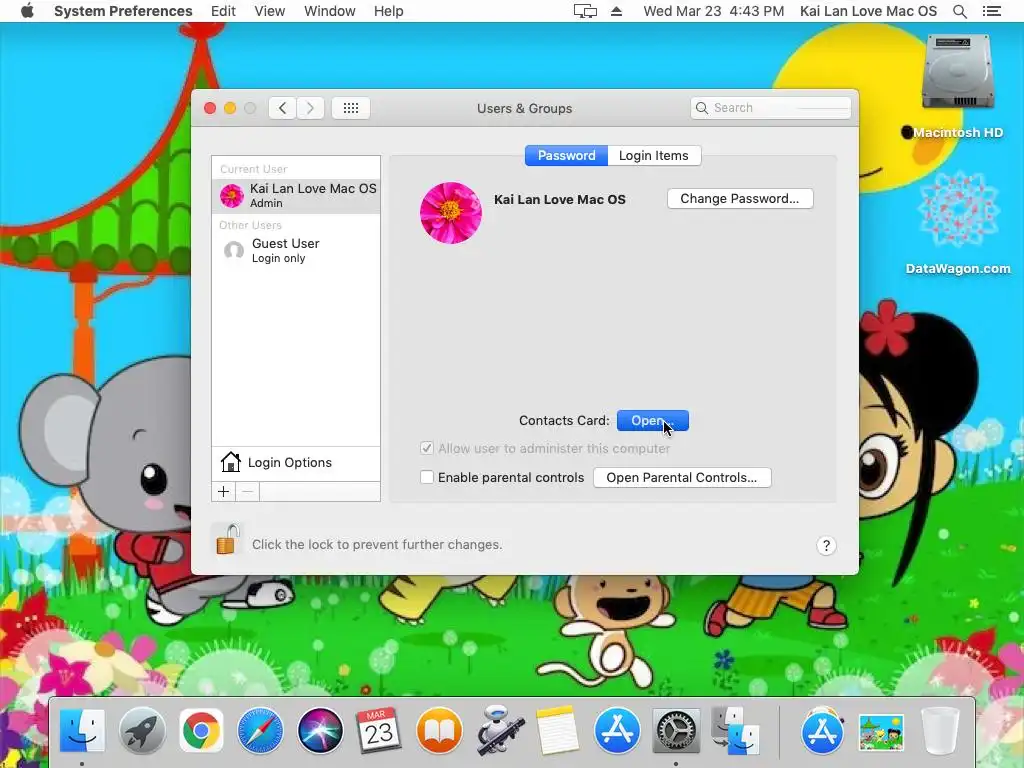This screenshot has width=1024, height=768.
Task: Open Safari compass icon in Dock
Action: click(261, 730)
